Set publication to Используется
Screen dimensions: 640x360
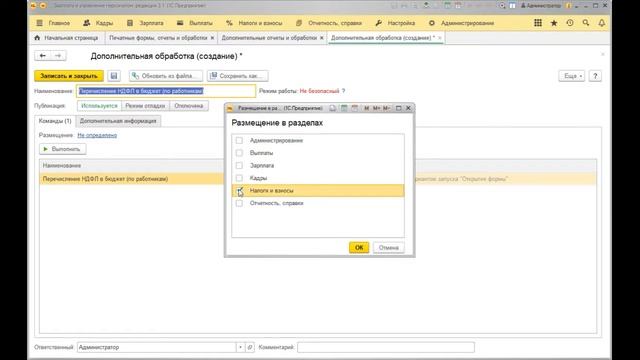tap(99, 106)
